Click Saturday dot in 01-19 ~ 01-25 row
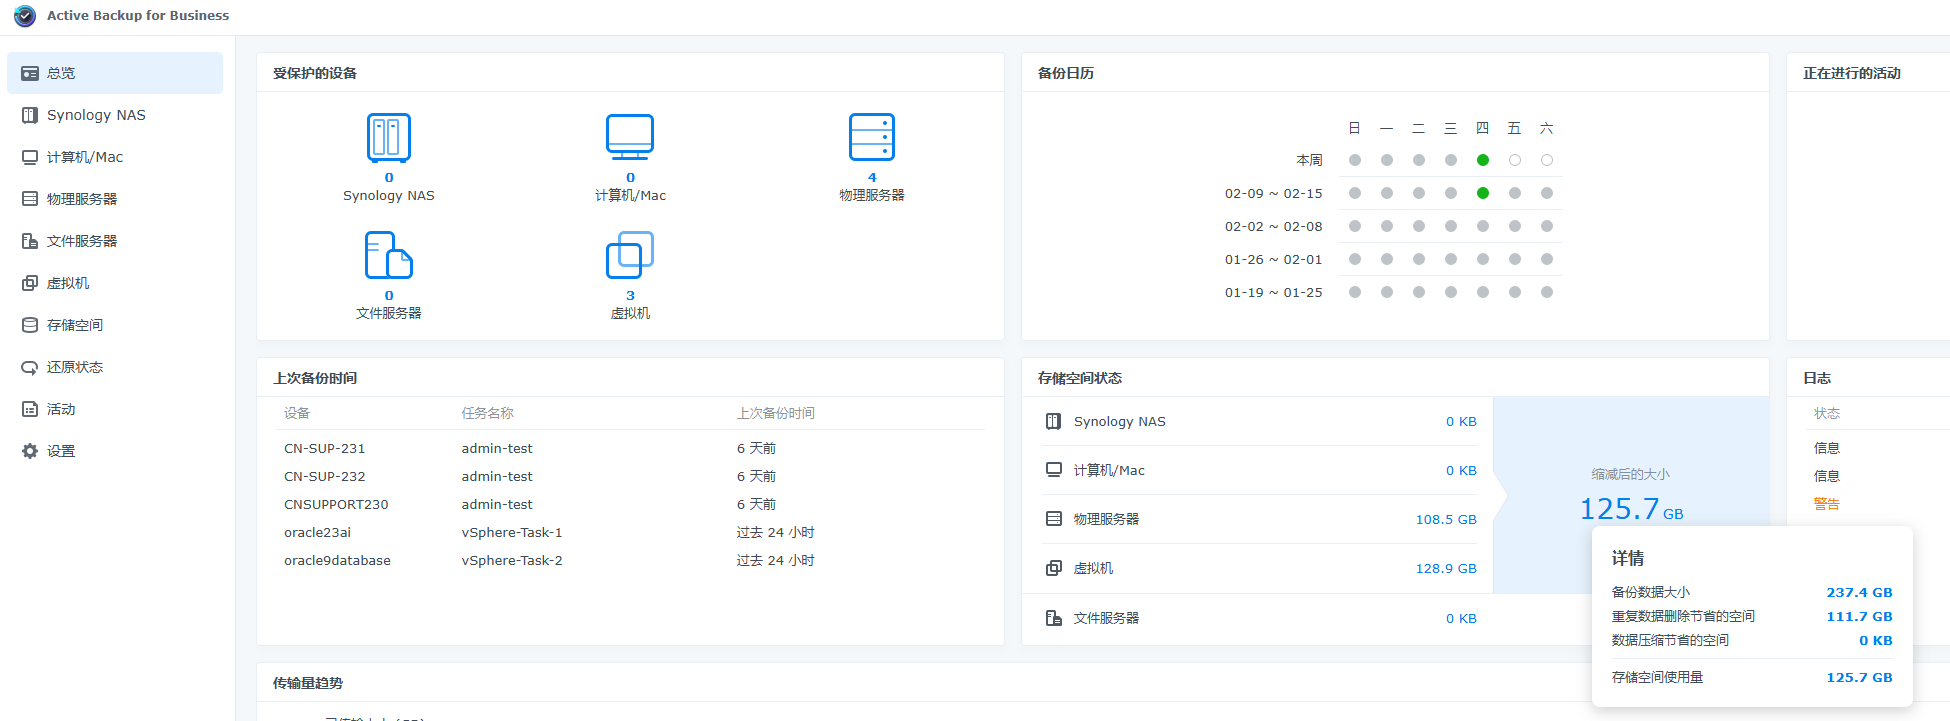This screenshot has width=1950, height=721. click(1547, 292)
